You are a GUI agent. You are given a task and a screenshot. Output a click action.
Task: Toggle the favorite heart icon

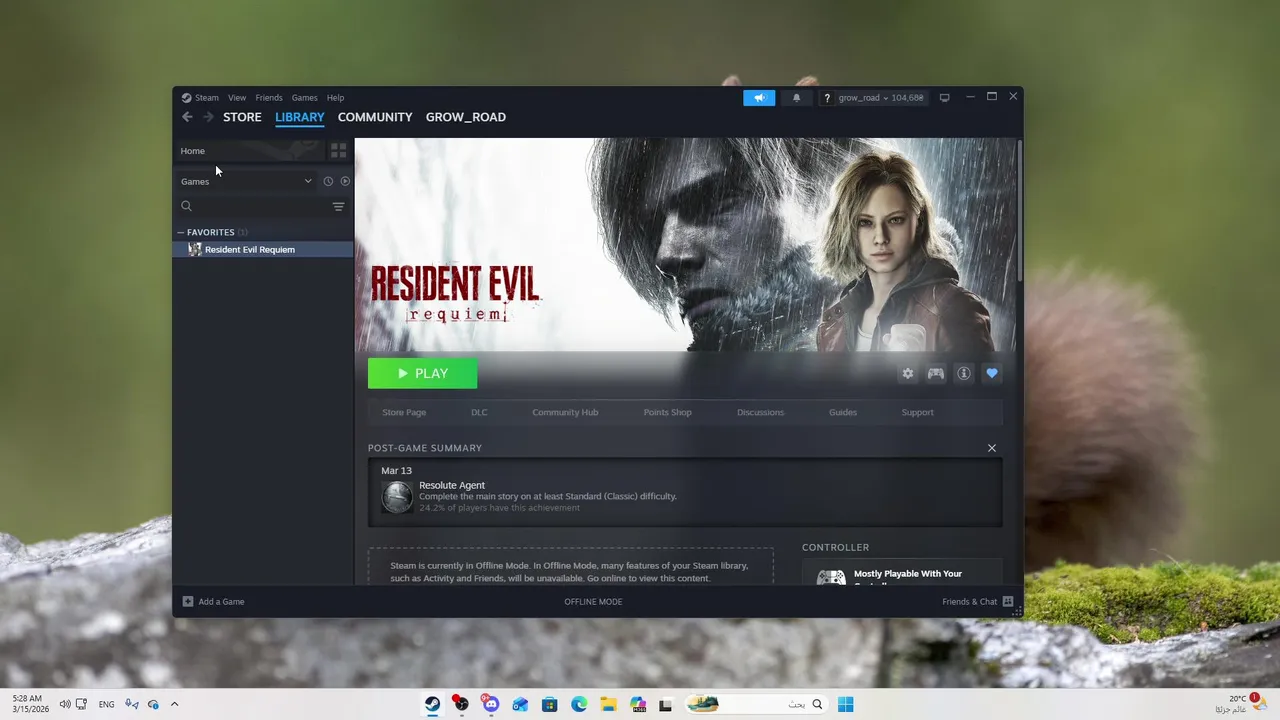[992, 373]
